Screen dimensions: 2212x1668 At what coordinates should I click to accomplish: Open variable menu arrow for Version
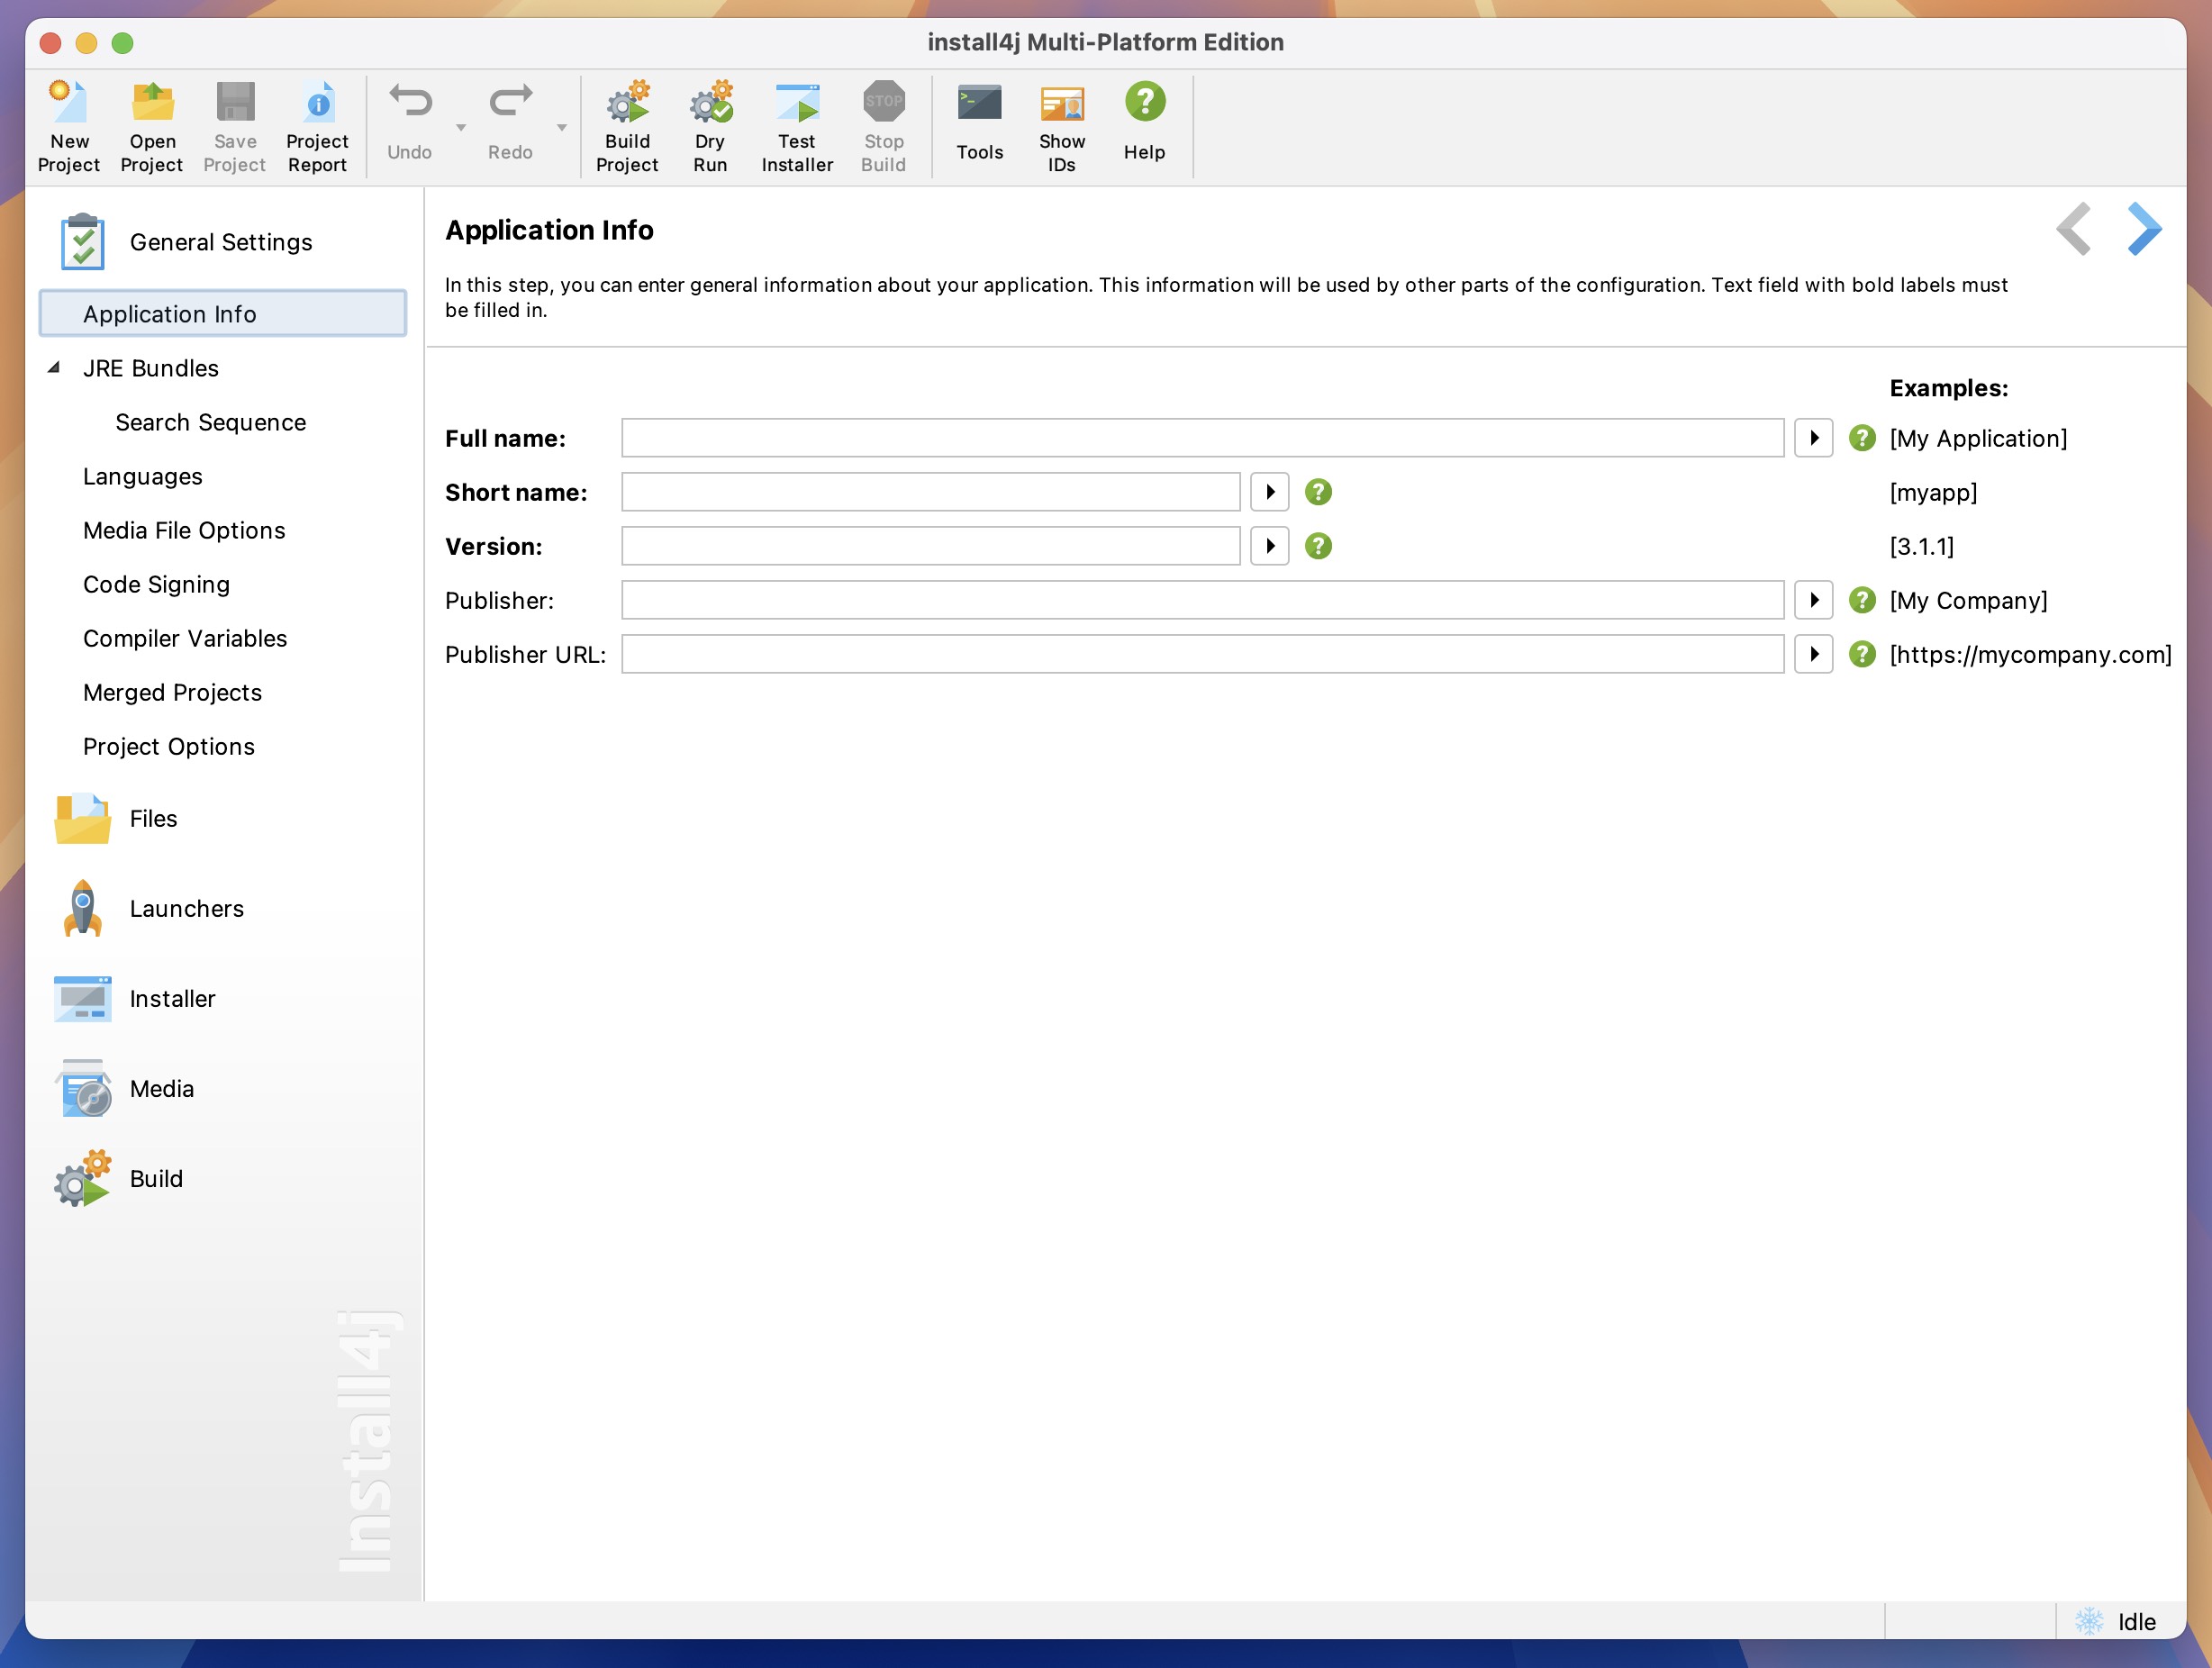coord(1269,546)
